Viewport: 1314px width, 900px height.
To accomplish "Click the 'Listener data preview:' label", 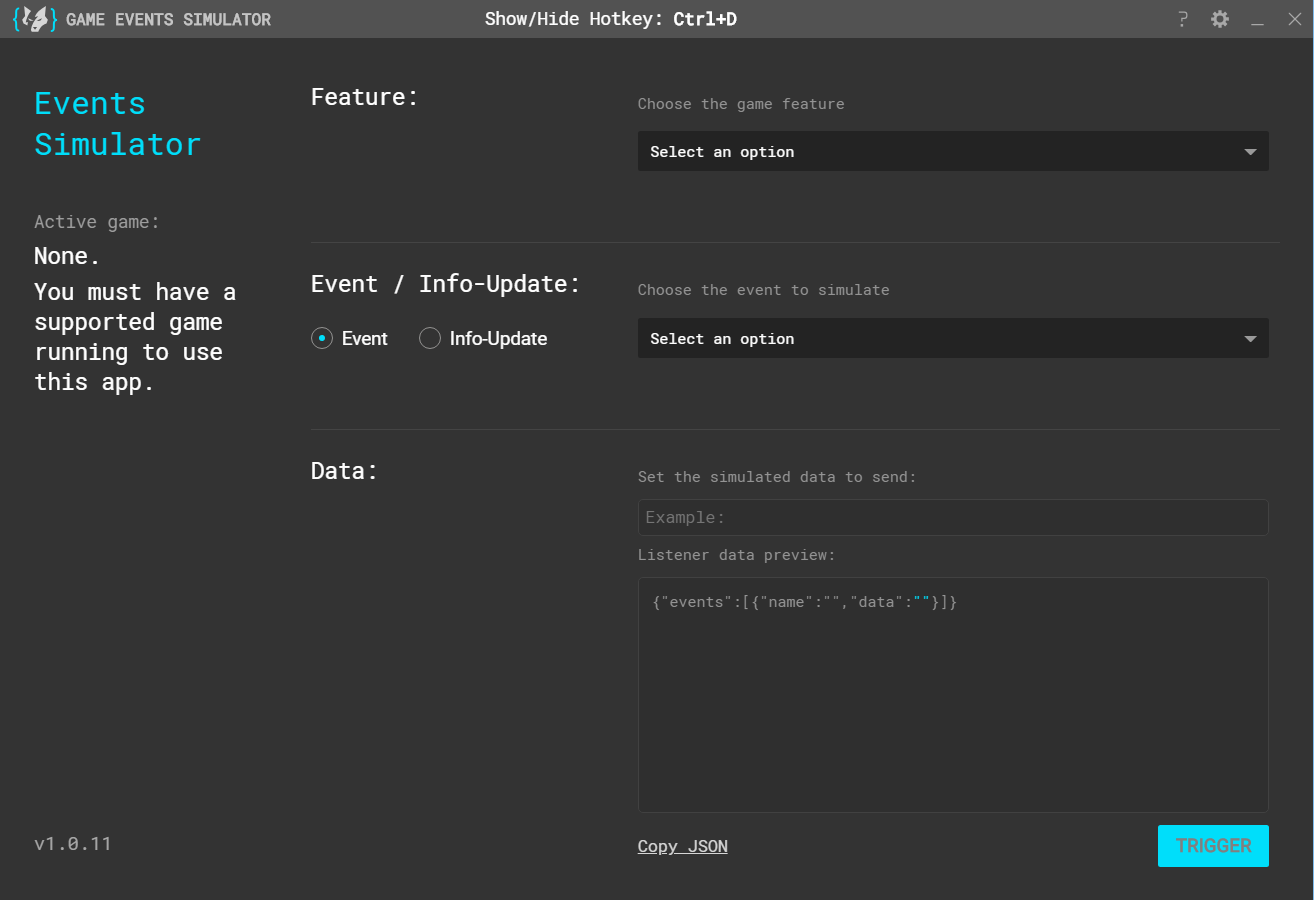I will (737, 555).
